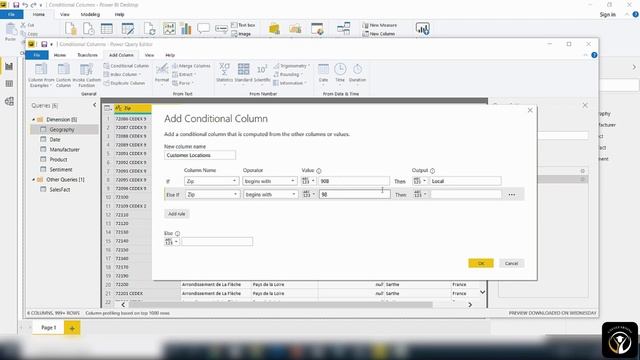This screenshot has height=360, width=640.
Task: Open Report view in Power BI sidebar
Action: [x=9, y=66]
